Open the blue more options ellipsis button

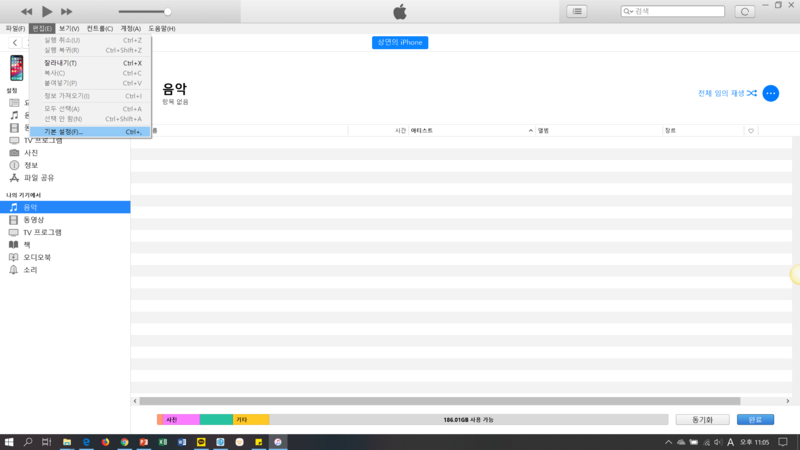[770, 93]
